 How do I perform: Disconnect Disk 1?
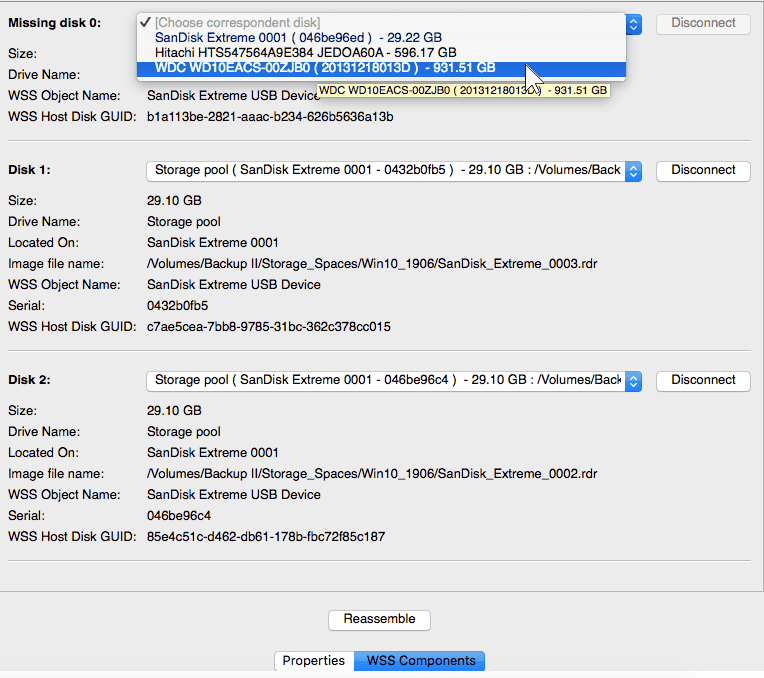pos(703,171)
